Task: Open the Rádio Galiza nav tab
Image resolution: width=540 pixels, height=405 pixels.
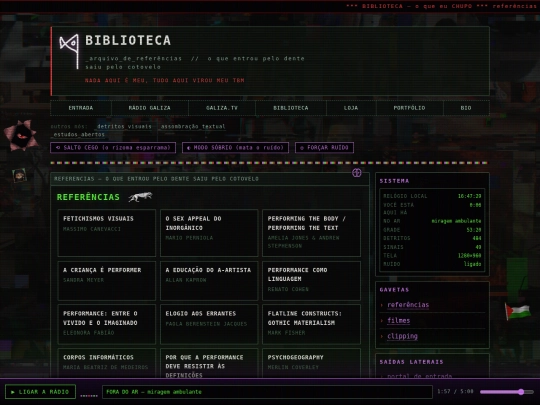Action: coord(149,108)
